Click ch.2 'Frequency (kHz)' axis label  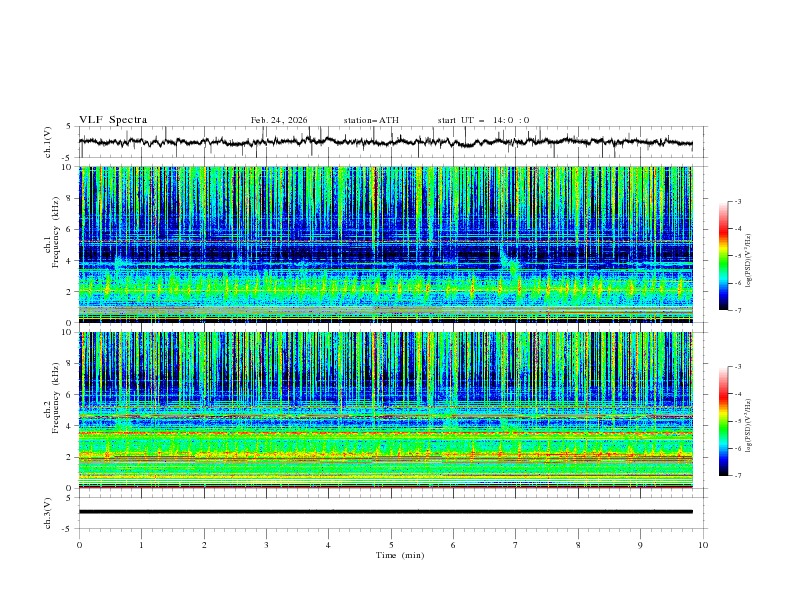click(x=56, y=398)
